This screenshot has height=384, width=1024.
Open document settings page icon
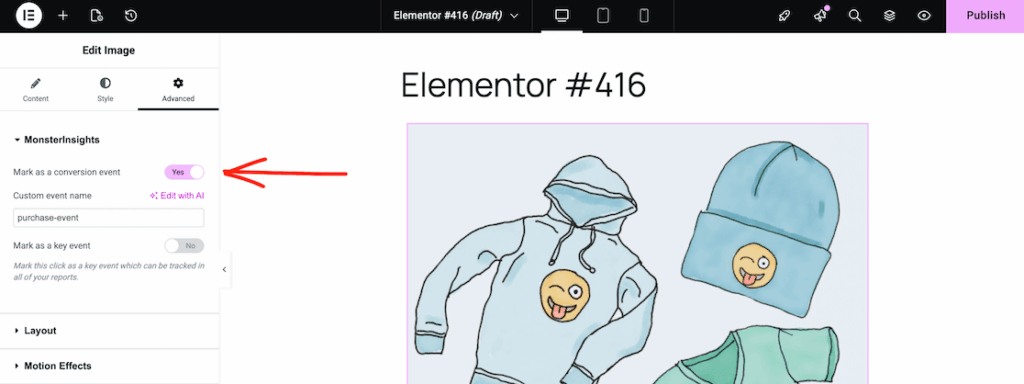point(97,16)
